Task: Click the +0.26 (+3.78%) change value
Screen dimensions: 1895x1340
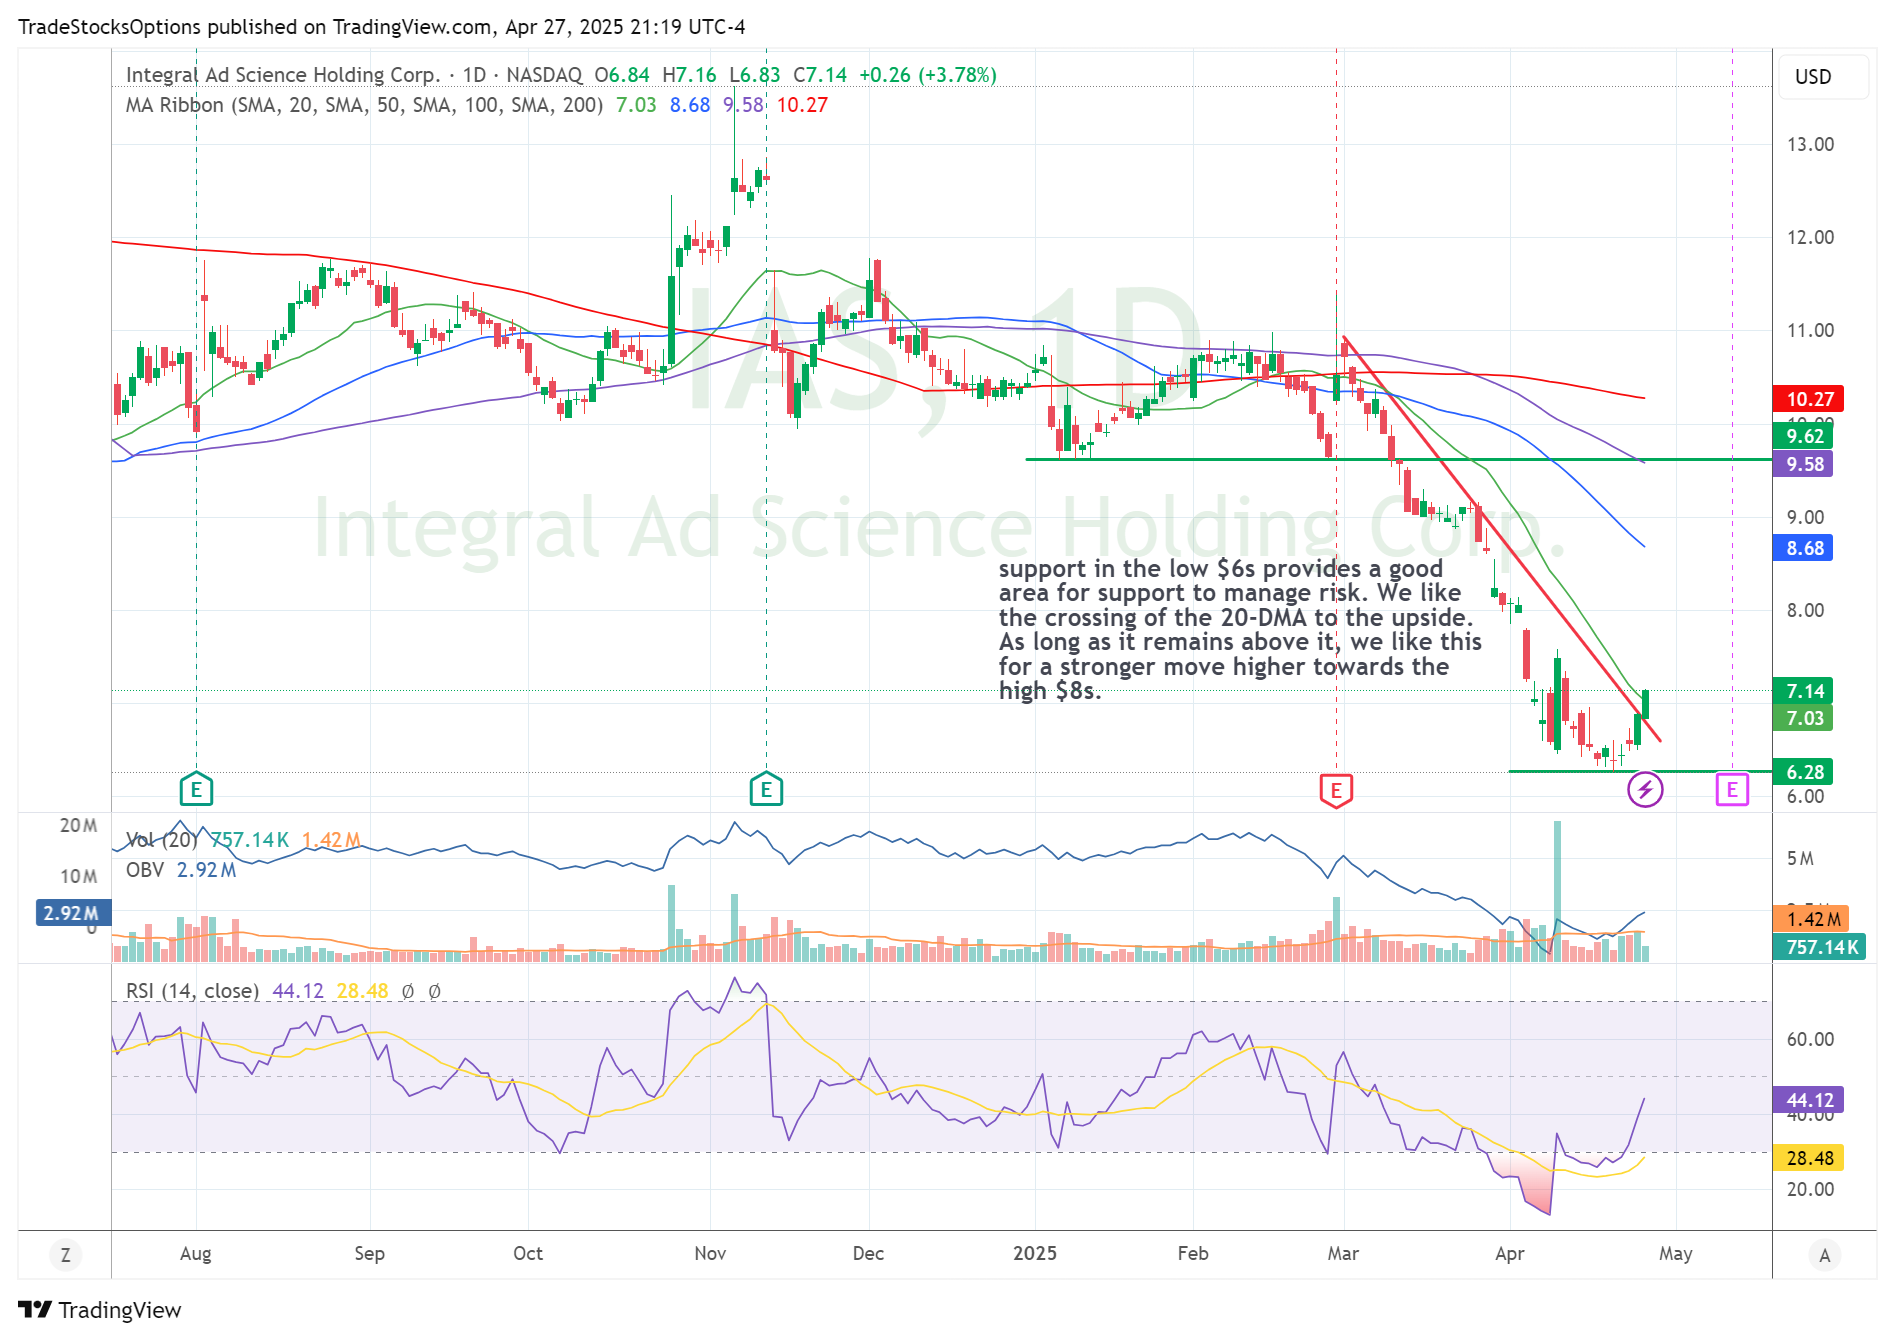Action: click(x=927, y=75)
